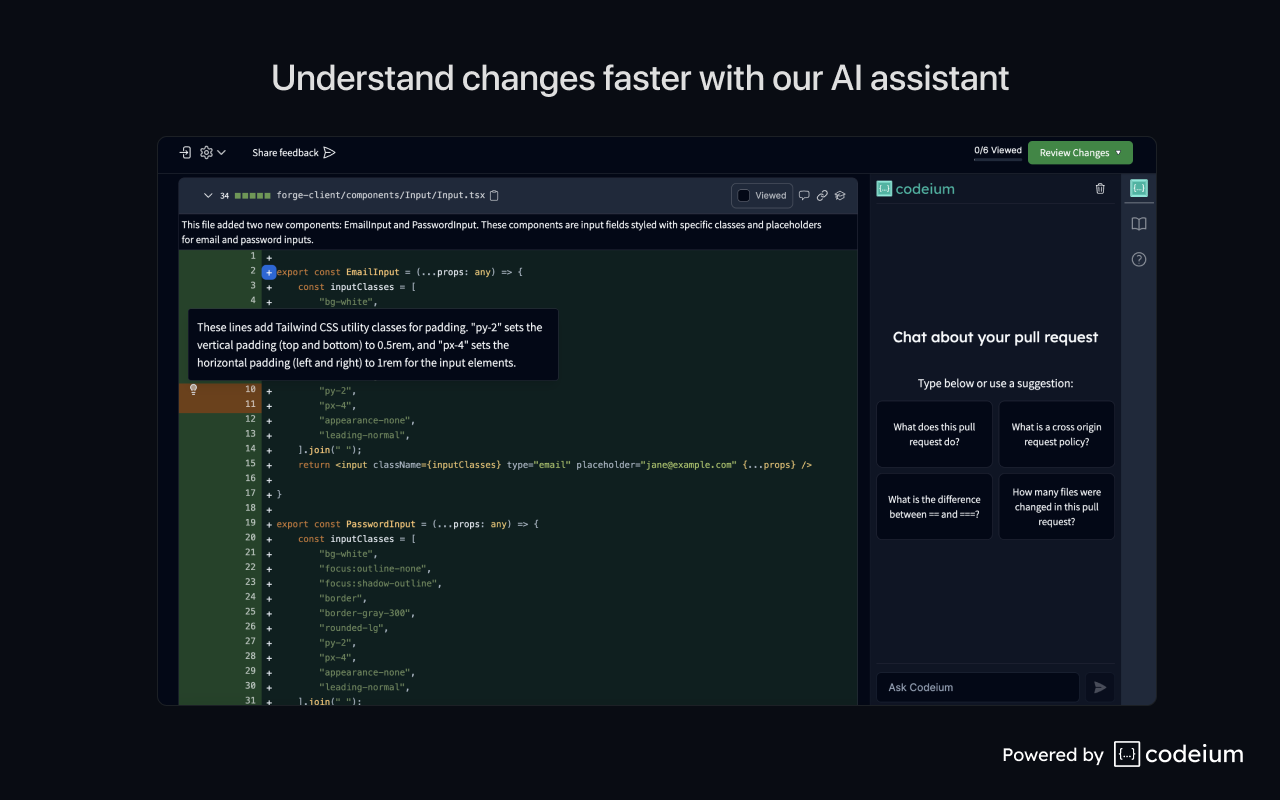1280x800 pixels.
Task: Click the file summary text about EmailInput and PasswordInput
Action: [501, 232]
